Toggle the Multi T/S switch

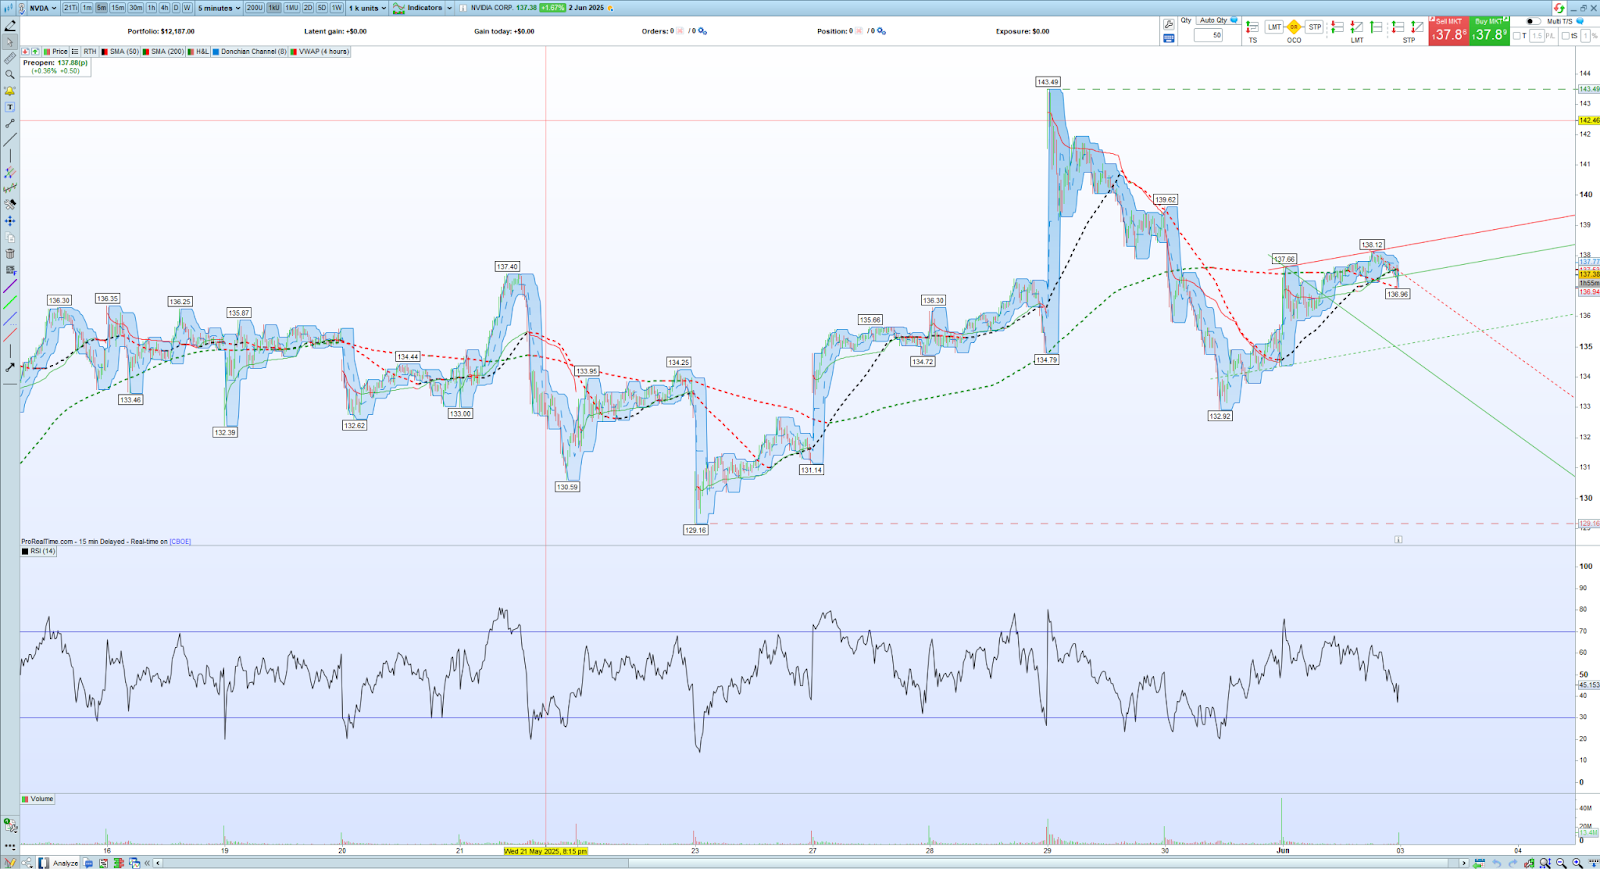[x=1533, y=21]
